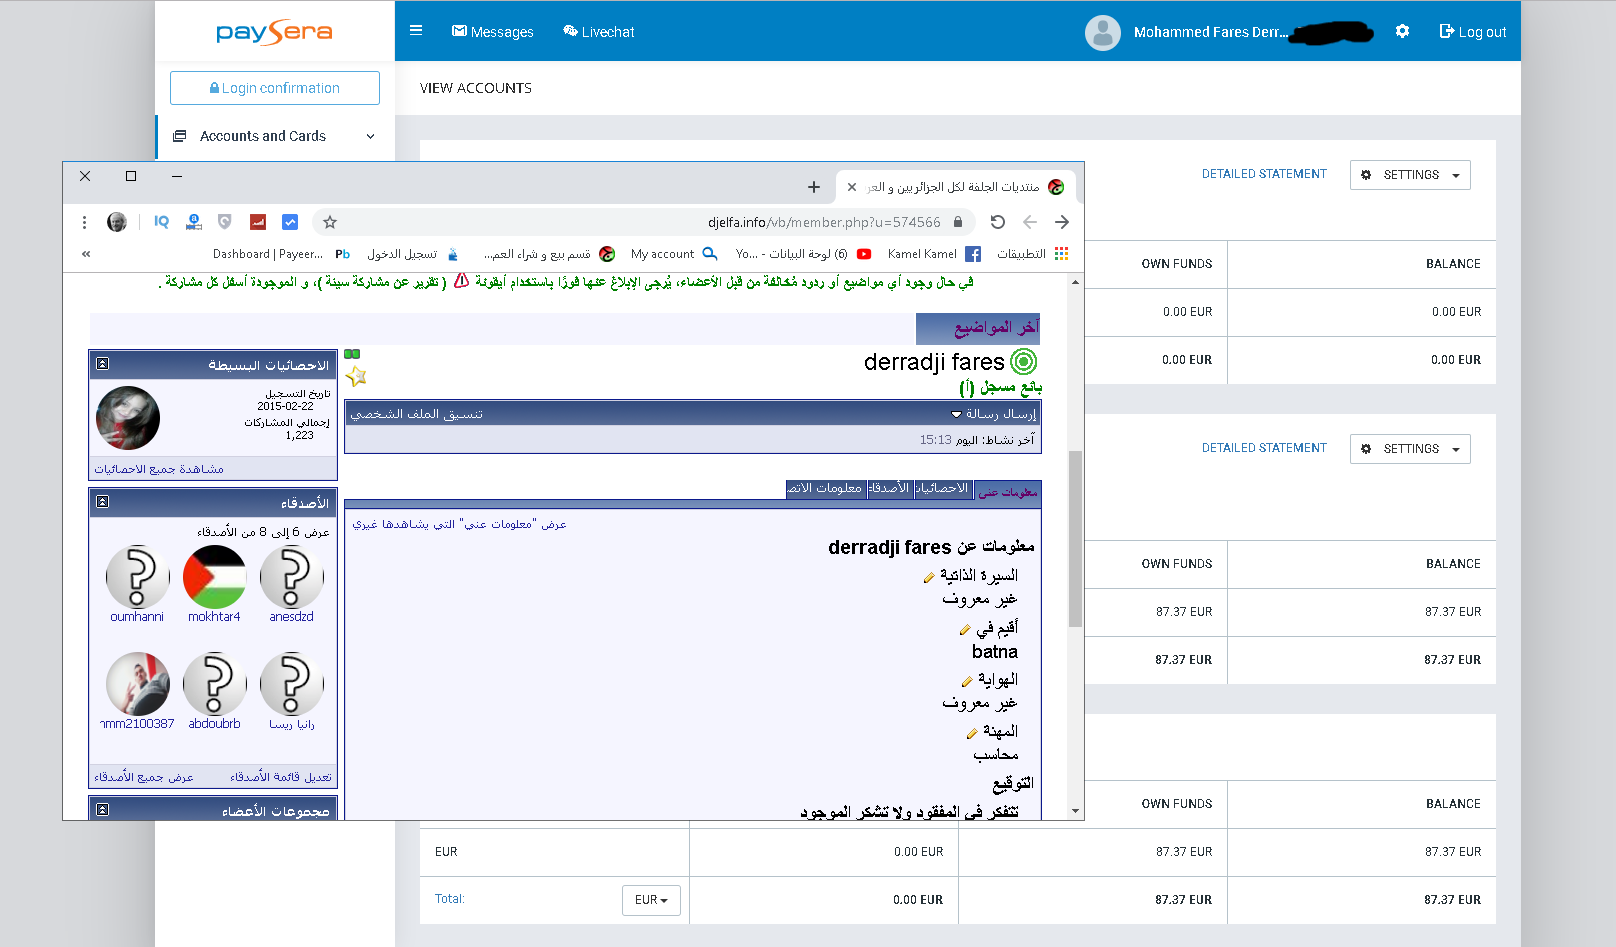Open second DETAILED STATEMENT link
This screenshot has width=1616, height=947.
point(1264,448)
